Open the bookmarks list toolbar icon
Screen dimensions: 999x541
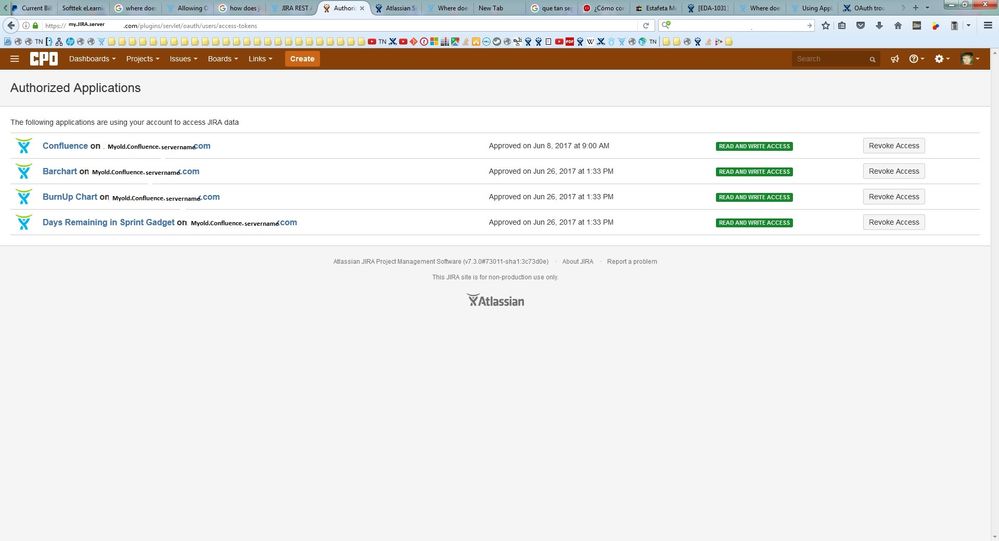pos(842,25)
